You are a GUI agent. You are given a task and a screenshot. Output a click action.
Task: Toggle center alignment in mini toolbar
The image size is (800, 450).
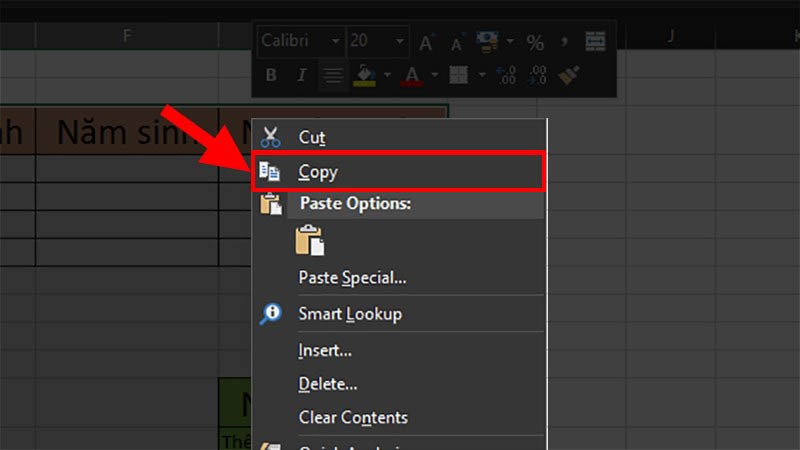tap(331, 74)
